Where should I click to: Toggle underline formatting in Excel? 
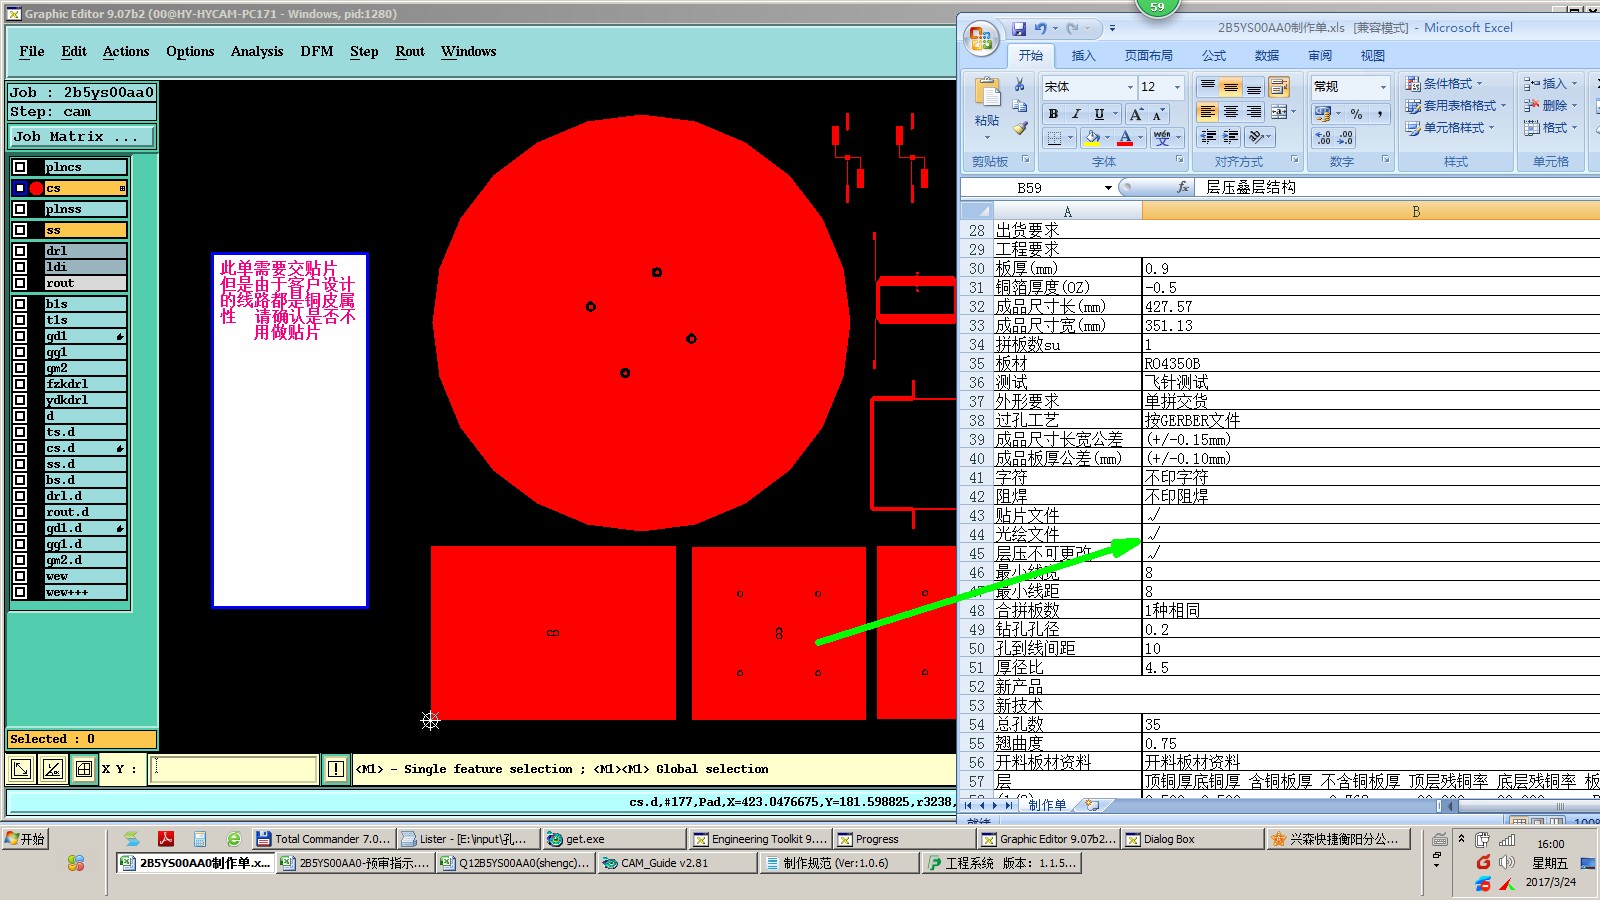(1099, 114)
